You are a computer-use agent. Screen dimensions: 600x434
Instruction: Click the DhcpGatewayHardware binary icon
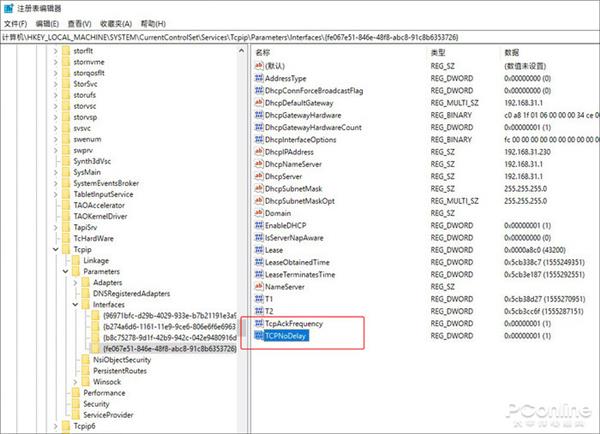[259, 115]
